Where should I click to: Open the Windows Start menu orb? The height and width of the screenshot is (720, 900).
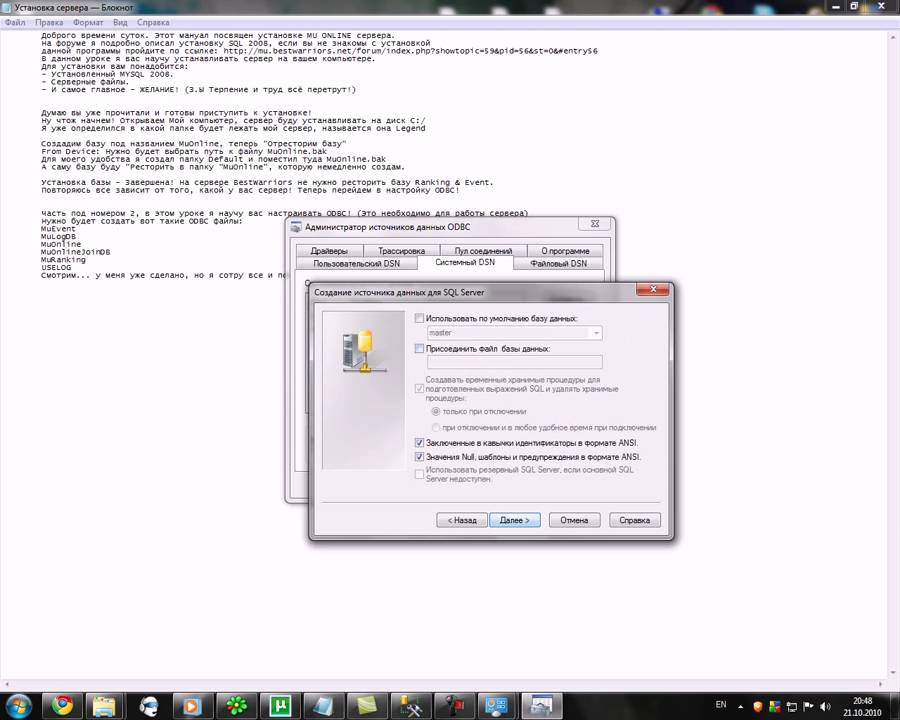[x=19, y=705]
